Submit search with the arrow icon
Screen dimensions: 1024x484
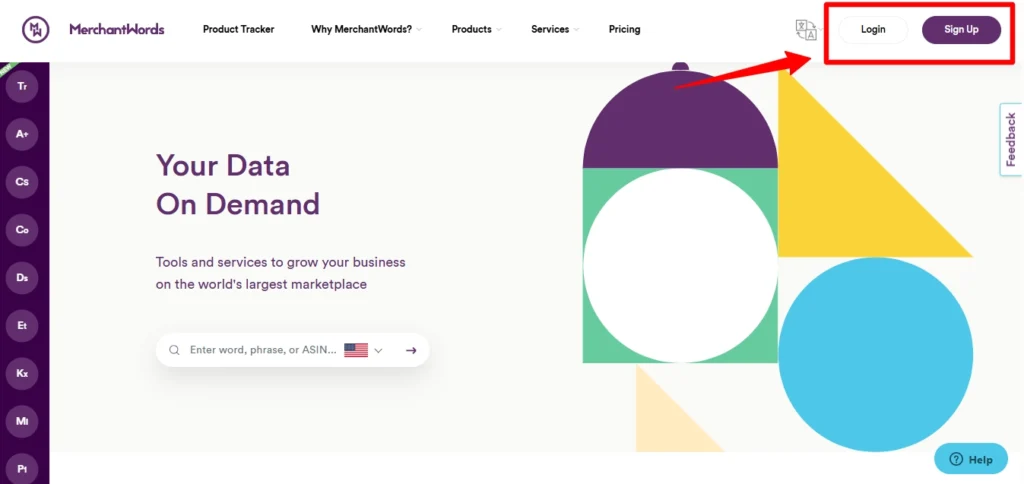point(411,350)
